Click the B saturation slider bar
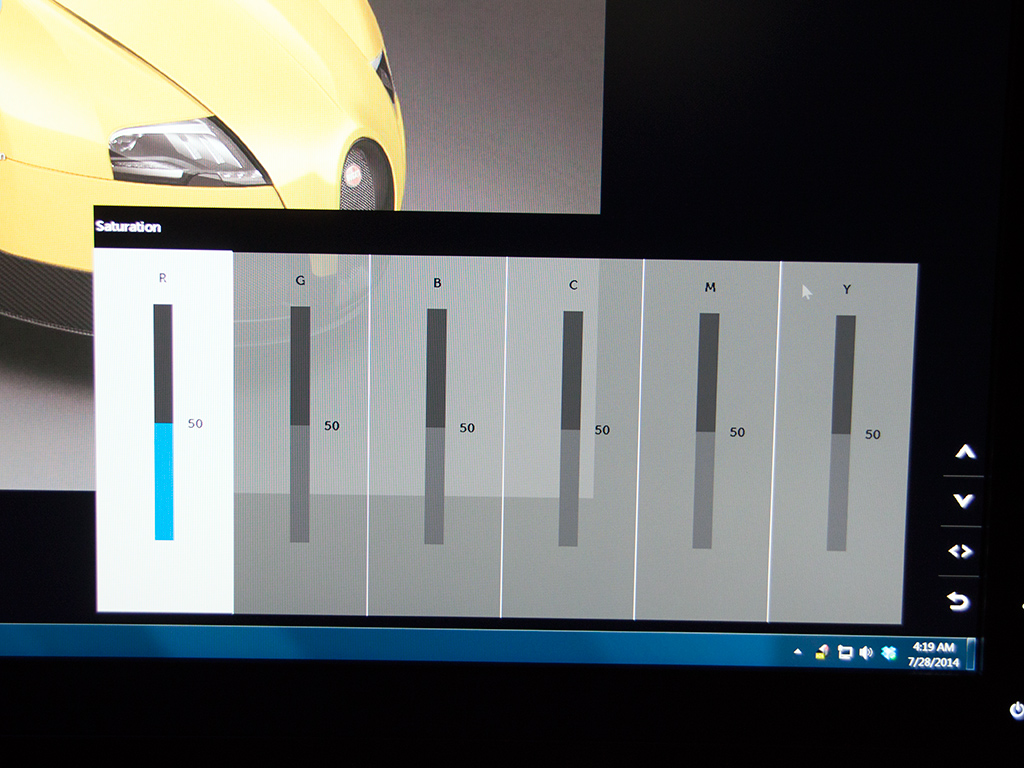1024x768 pixels. click(436, 426)
